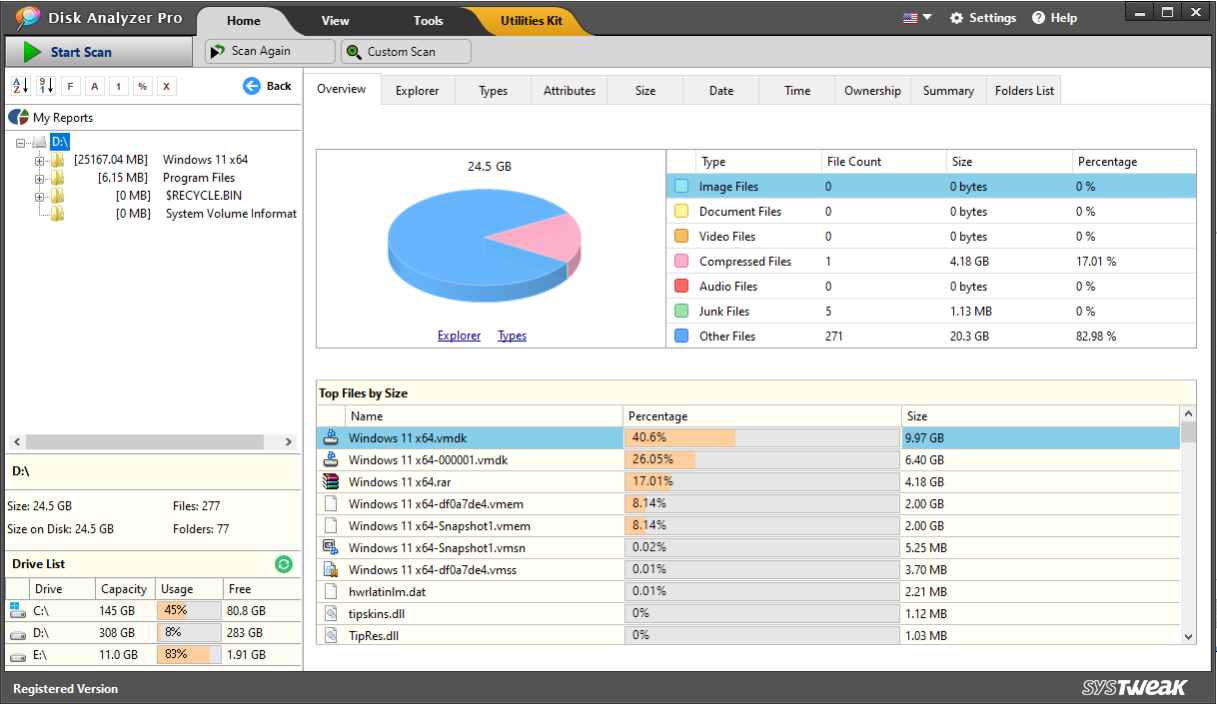Screen dimensions: 1217x706
Task: Click the X icon in the sidebar toolbar
Action: (166, 85)
